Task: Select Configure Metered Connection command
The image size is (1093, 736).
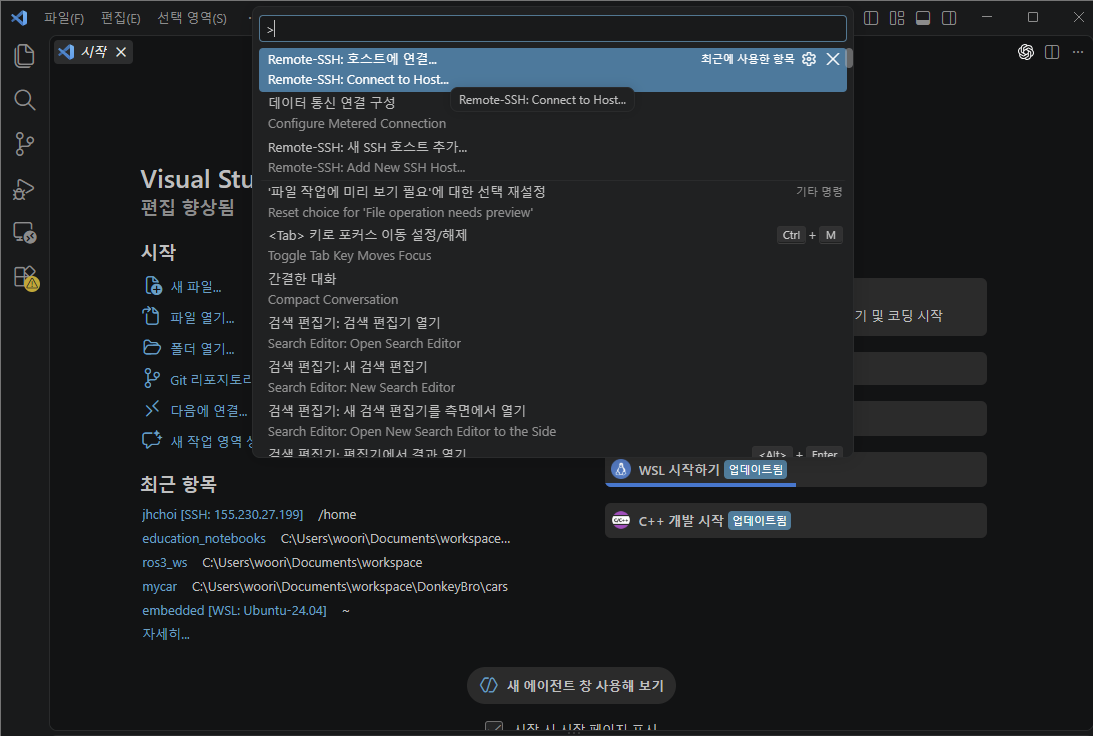Action: point(553,114)
